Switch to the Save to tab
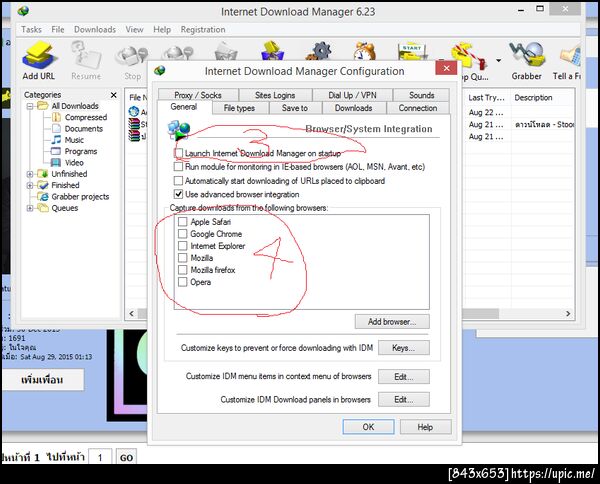The width and height of the screenshot is (600, 484). (x=295, y=108)
